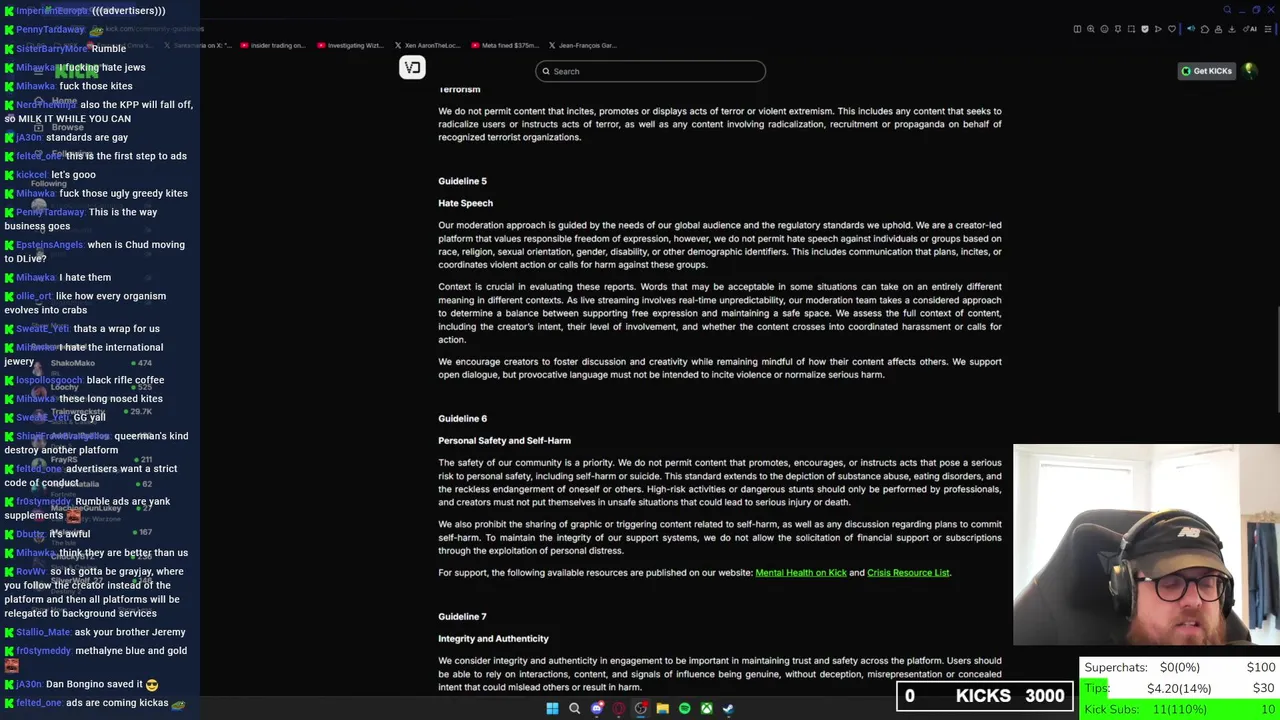1280x720 pixels.
Task: Open Windows taskbar search
Action: pos(574,708)
